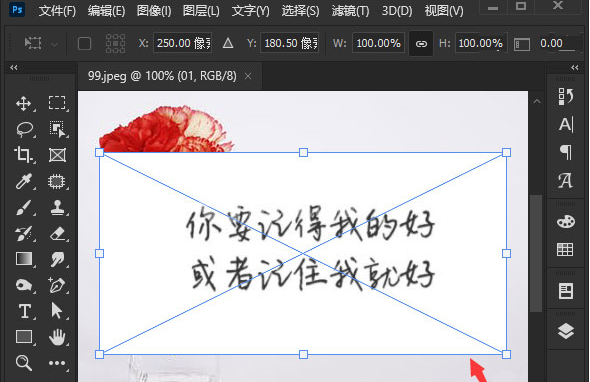Open the Layers panel icon
The height and width of the screenshot is (382, 590).
point(566,332)
